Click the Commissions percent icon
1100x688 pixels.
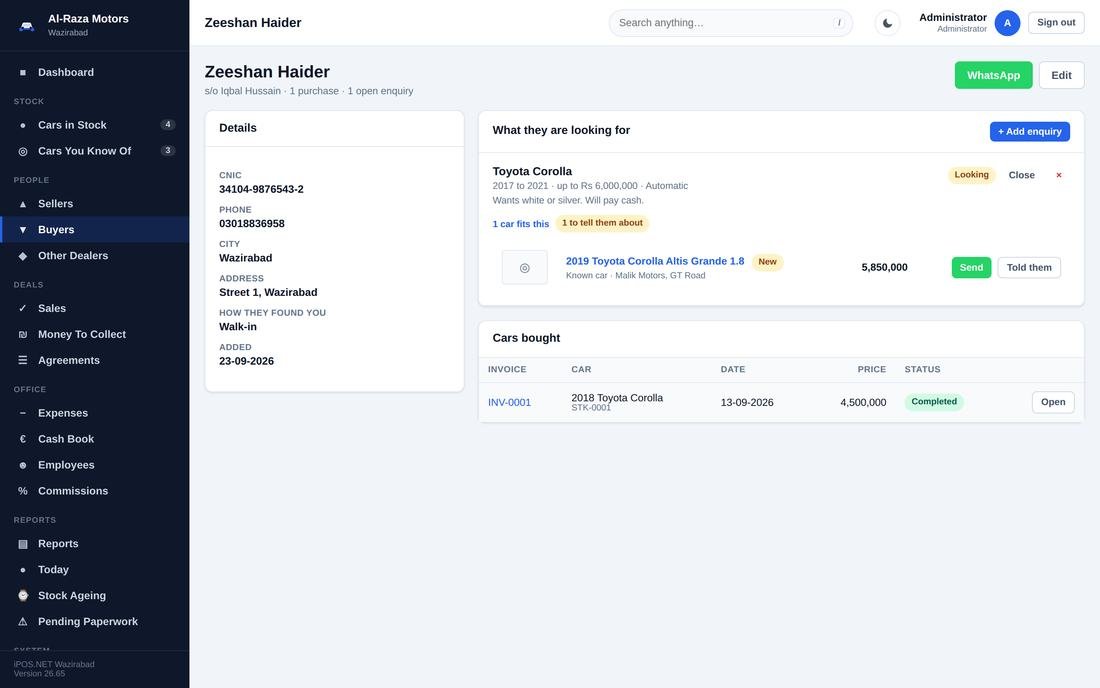(x=22, y=490)
